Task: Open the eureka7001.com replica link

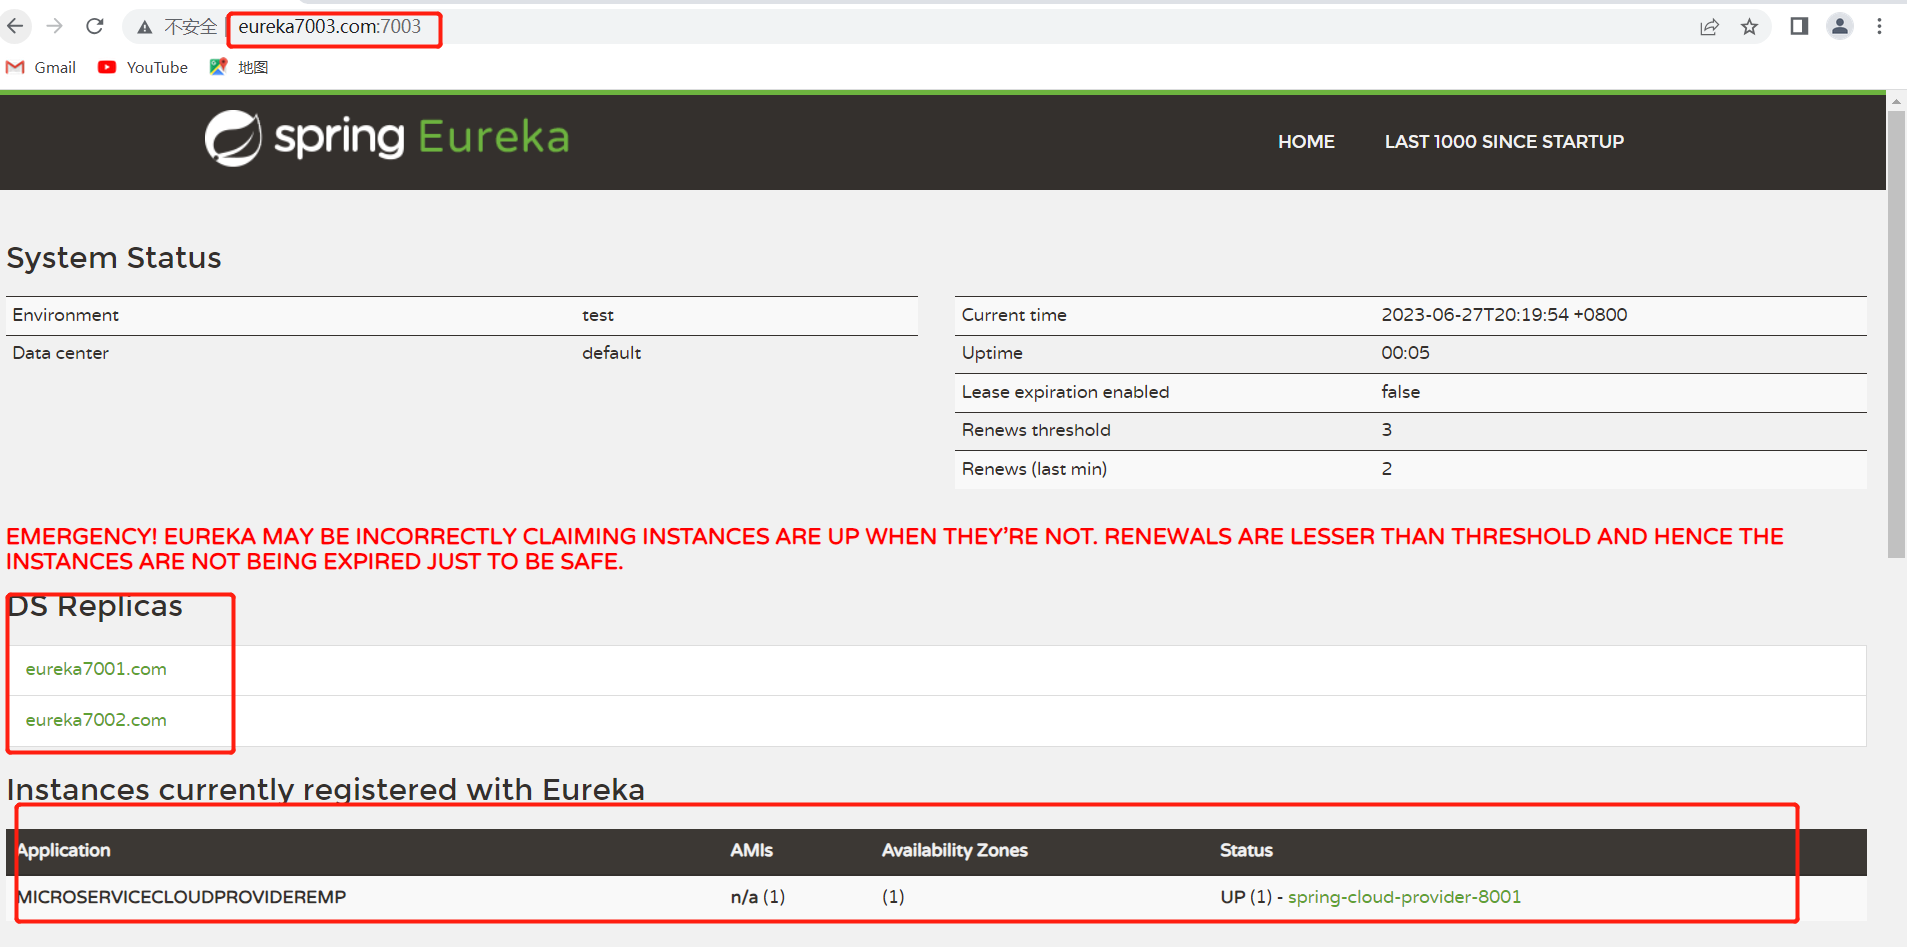Action: [96, 669]
